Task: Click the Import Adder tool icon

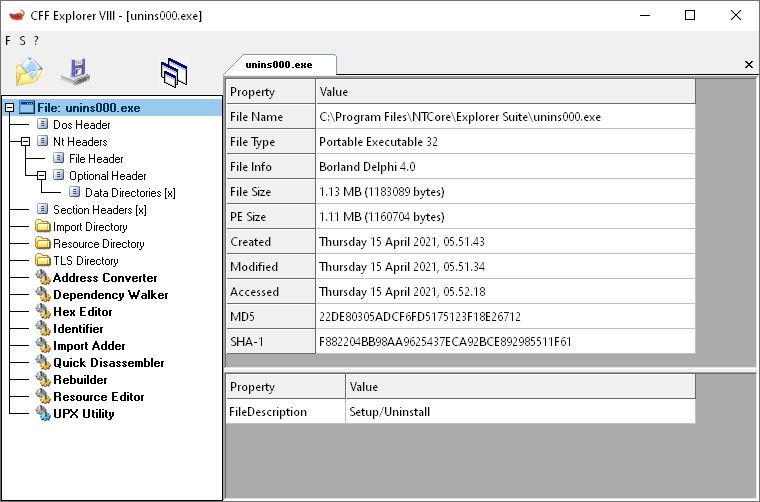Action: (x=43, y=345)
